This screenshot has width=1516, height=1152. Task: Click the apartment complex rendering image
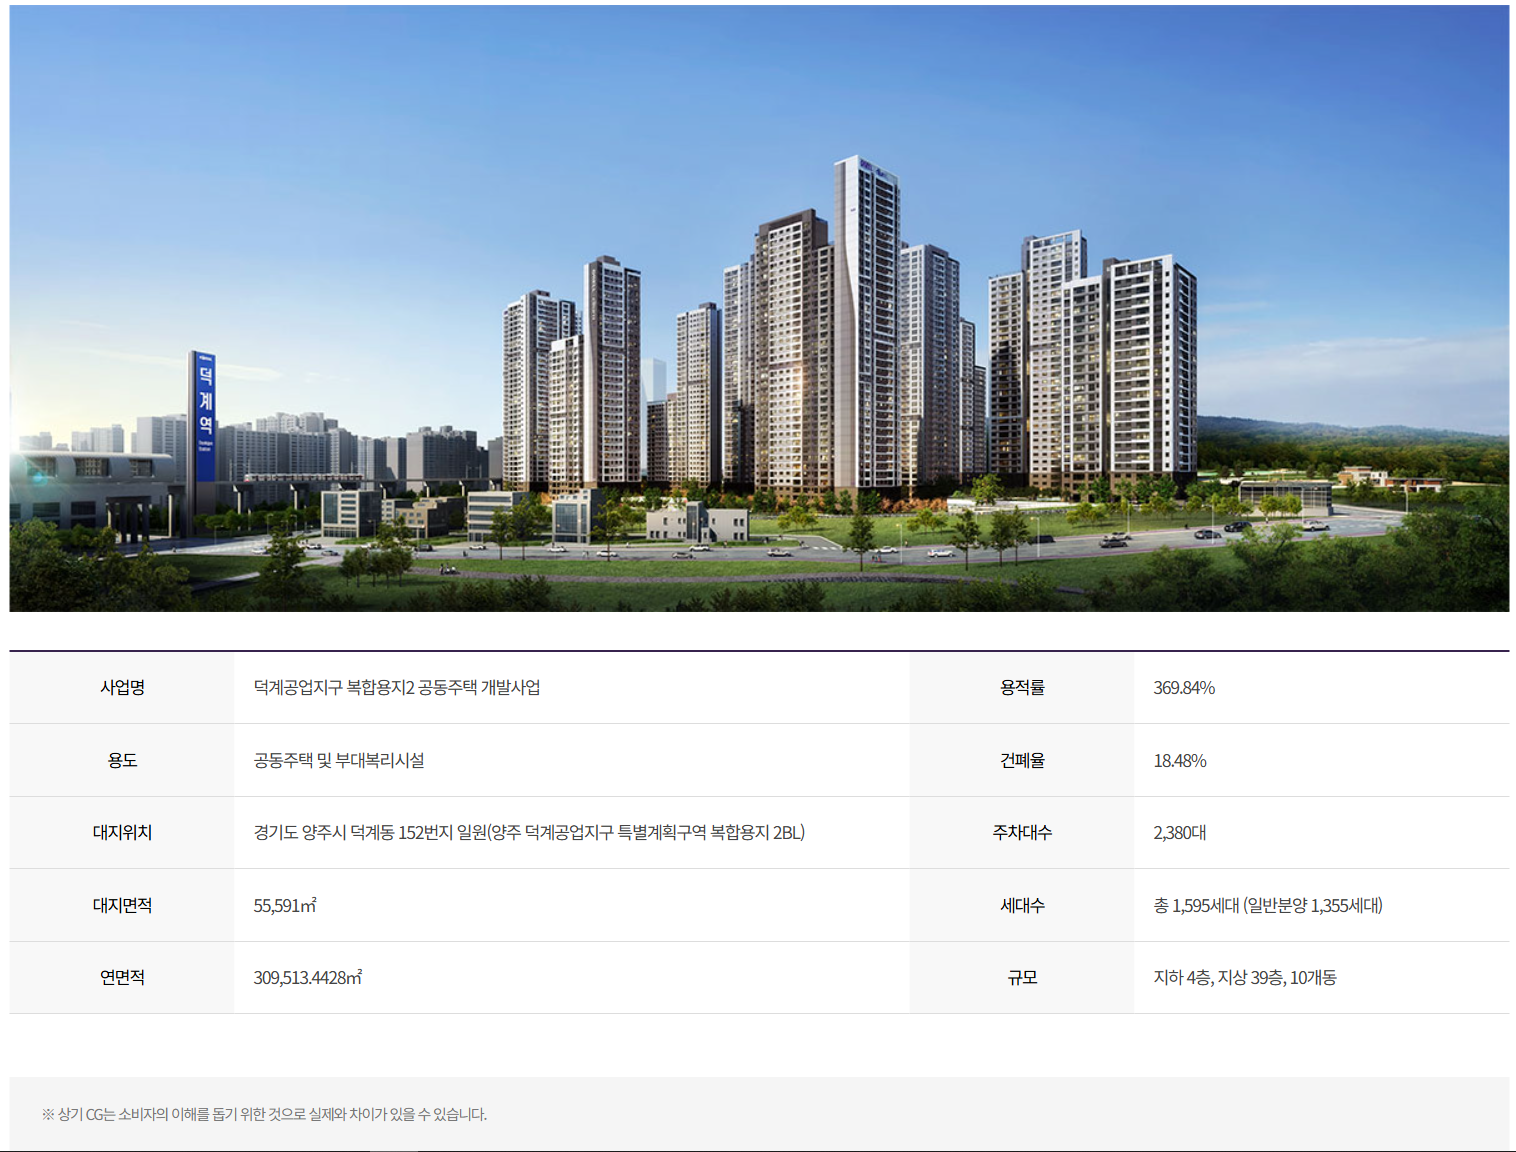point(758,308)
